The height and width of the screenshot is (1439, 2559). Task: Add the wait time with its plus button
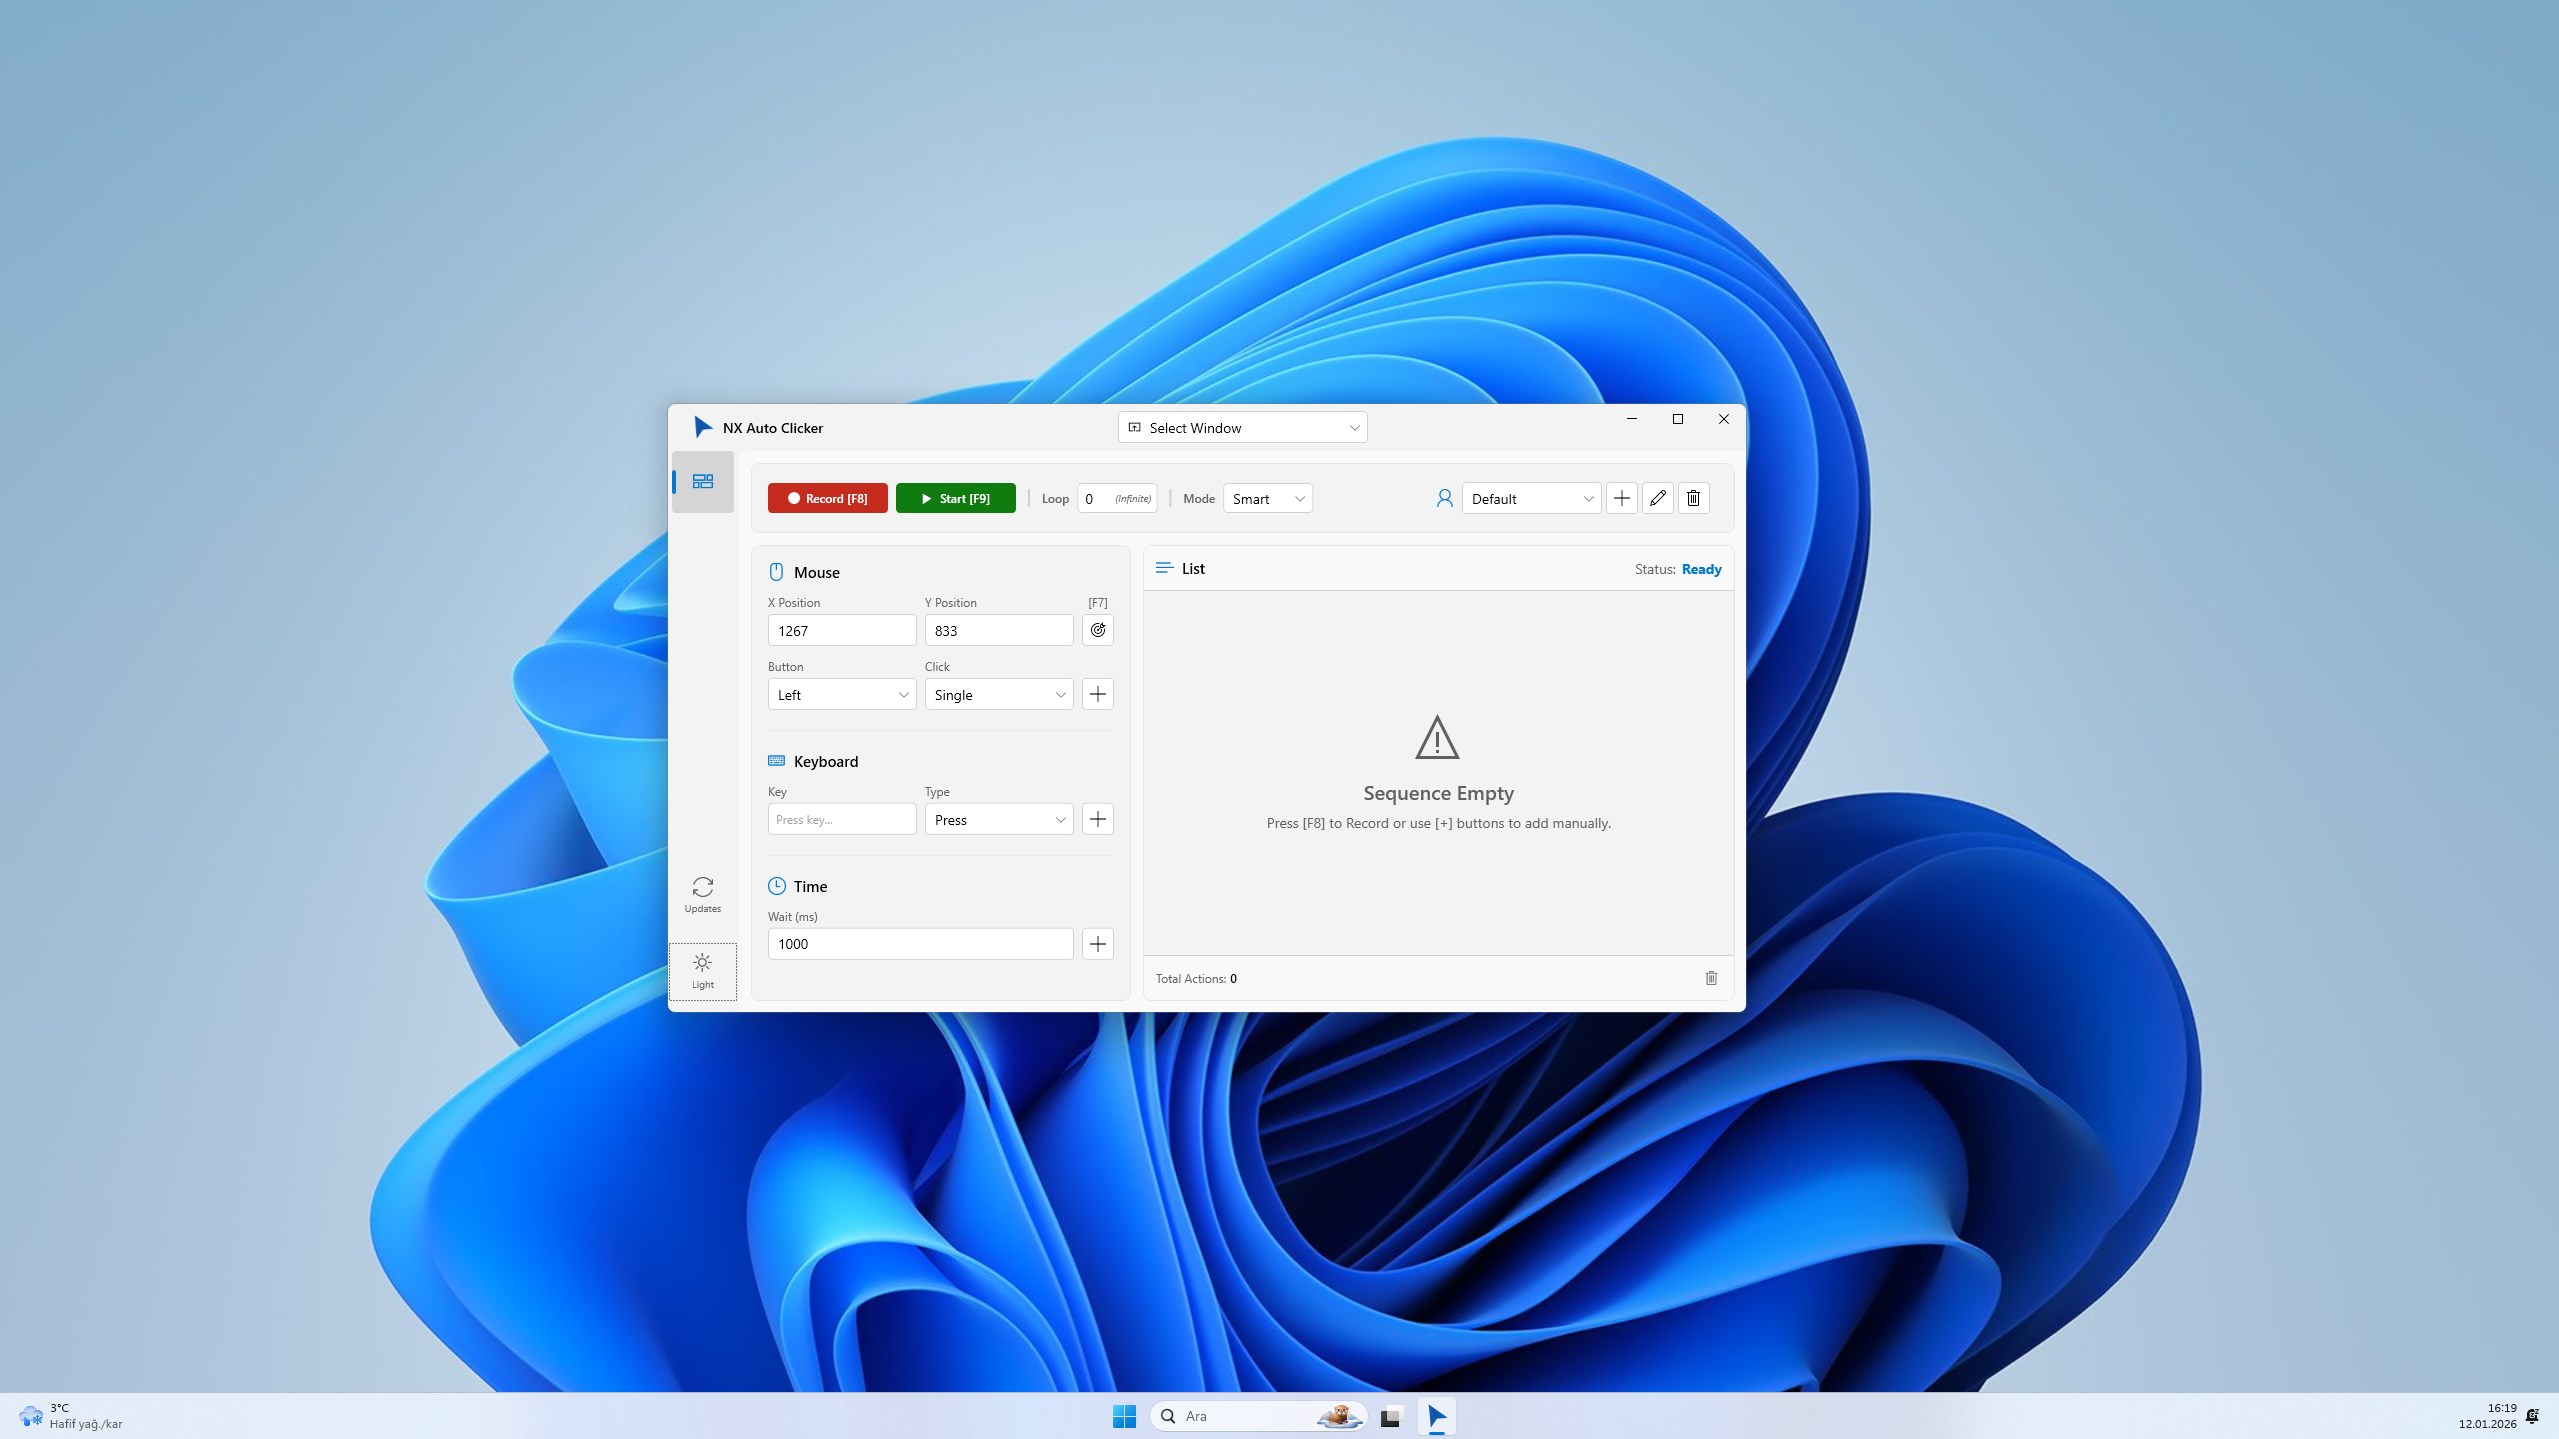1097,944
